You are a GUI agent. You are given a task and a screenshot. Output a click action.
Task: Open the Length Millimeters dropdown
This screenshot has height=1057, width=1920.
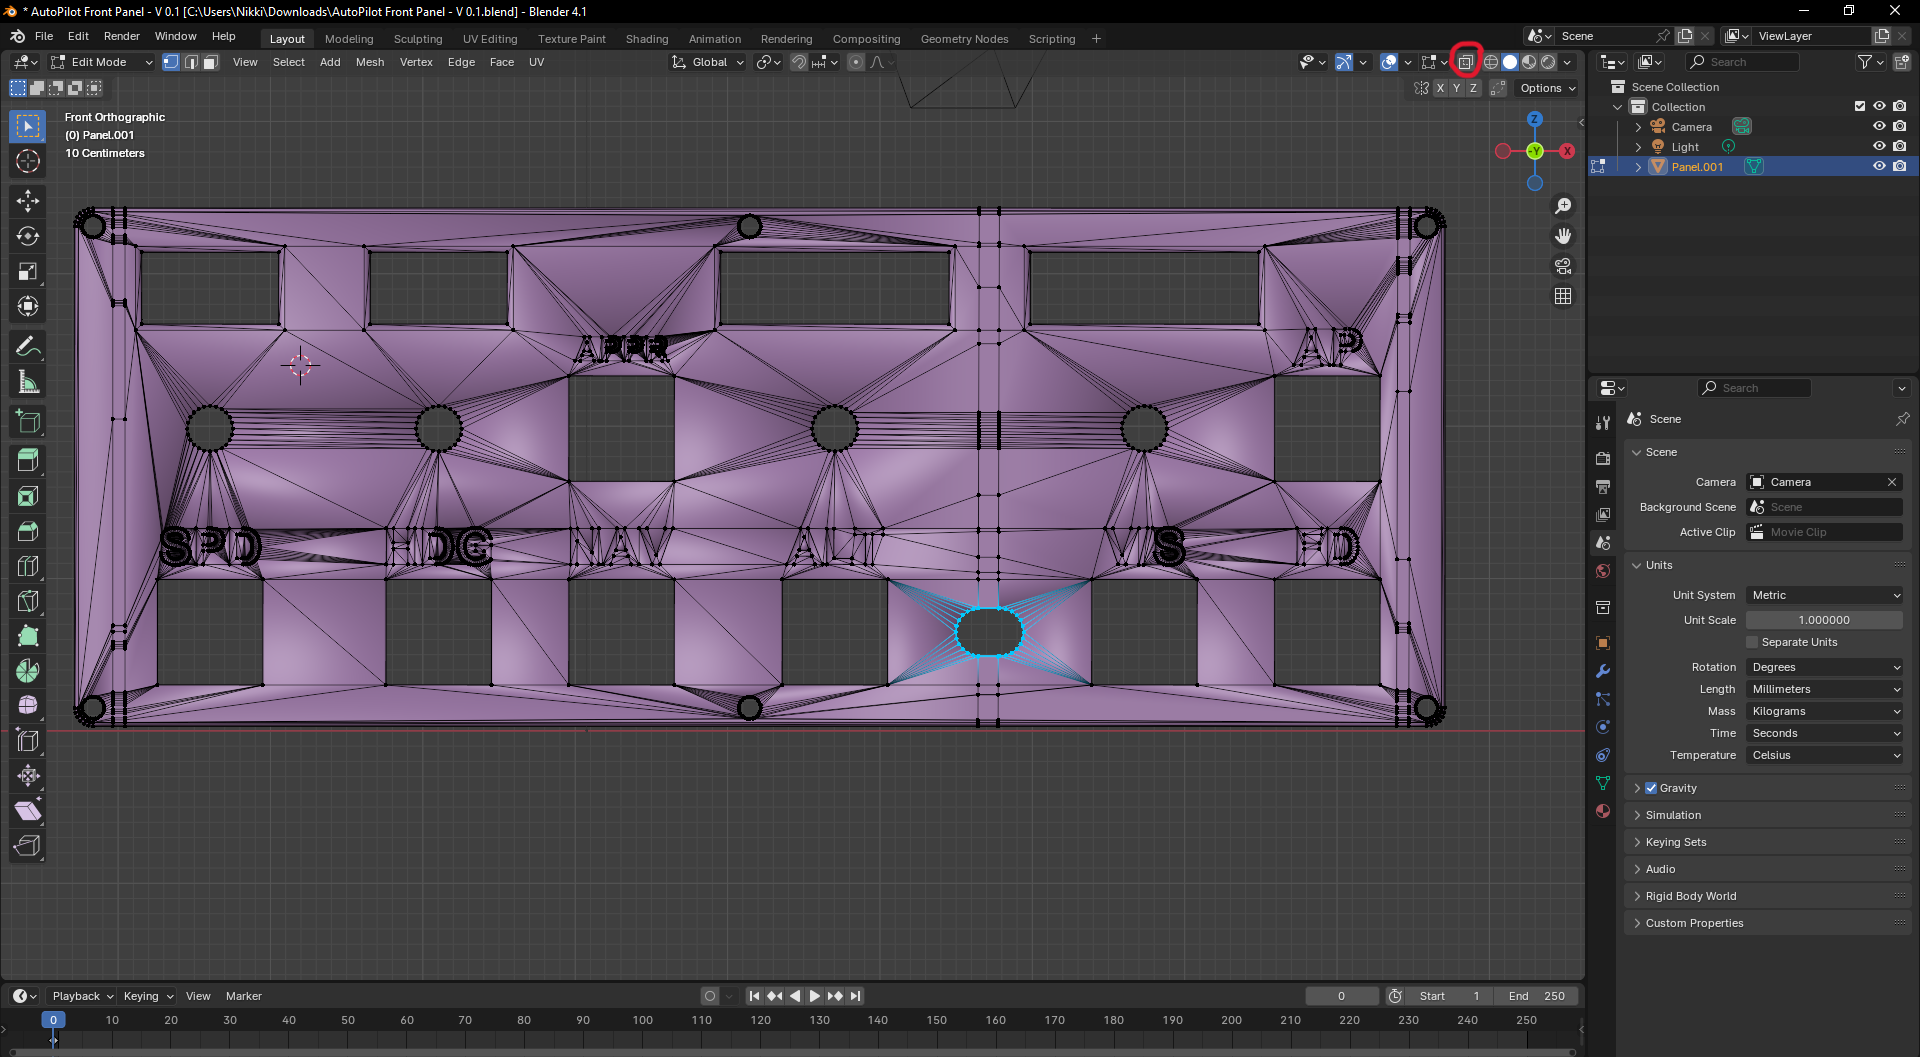coord(1824,689)
